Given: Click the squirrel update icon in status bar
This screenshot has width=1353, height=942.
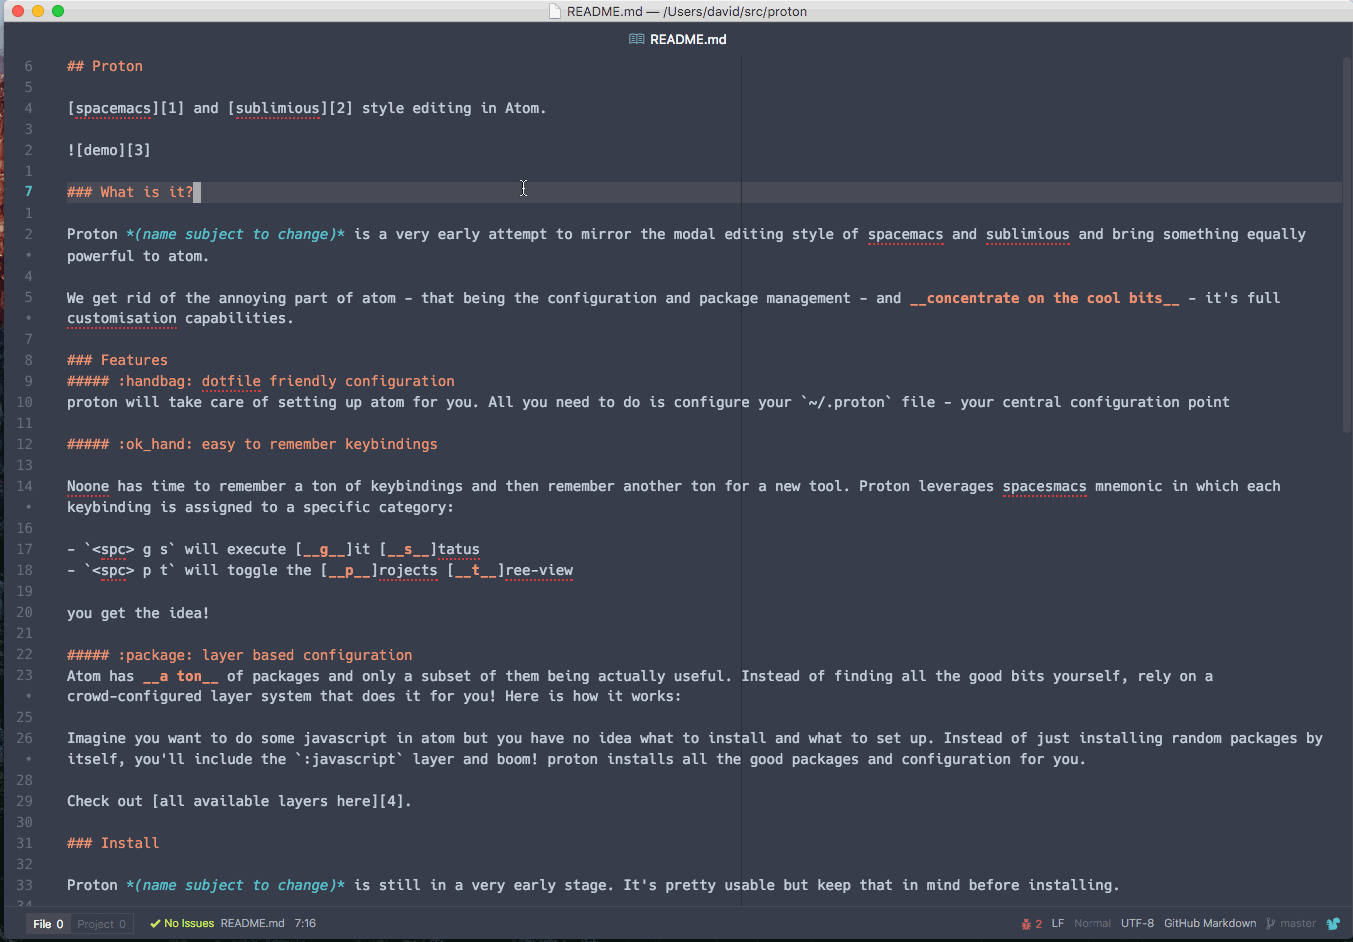Looking at the screenshot, I should click(x=1333, y=923).
